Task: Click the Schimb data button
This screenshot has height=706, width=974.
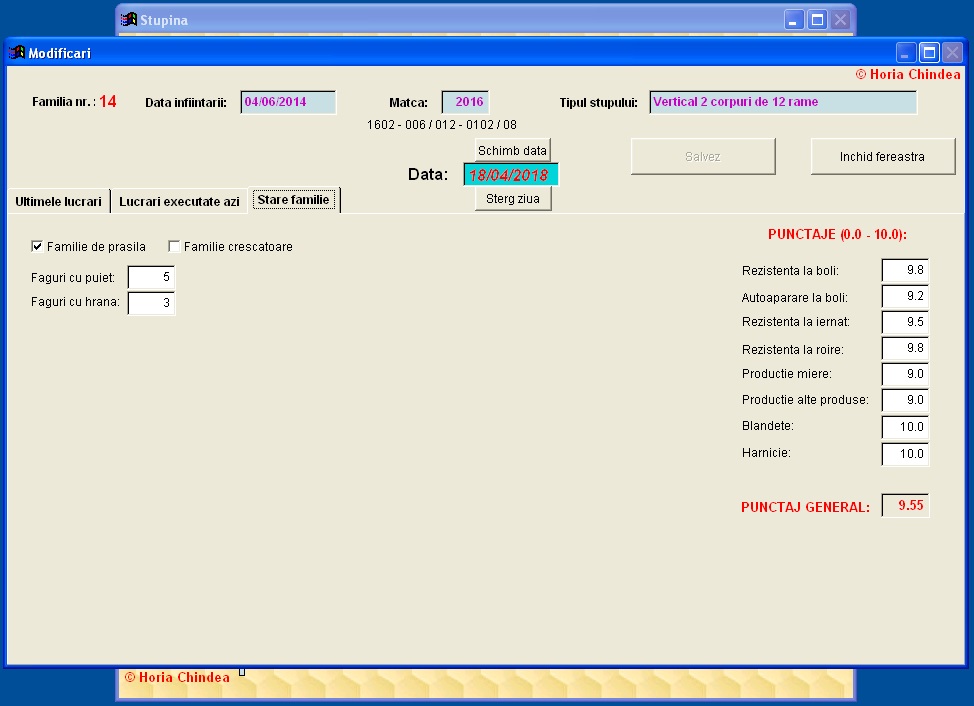Action: point(512,150)
